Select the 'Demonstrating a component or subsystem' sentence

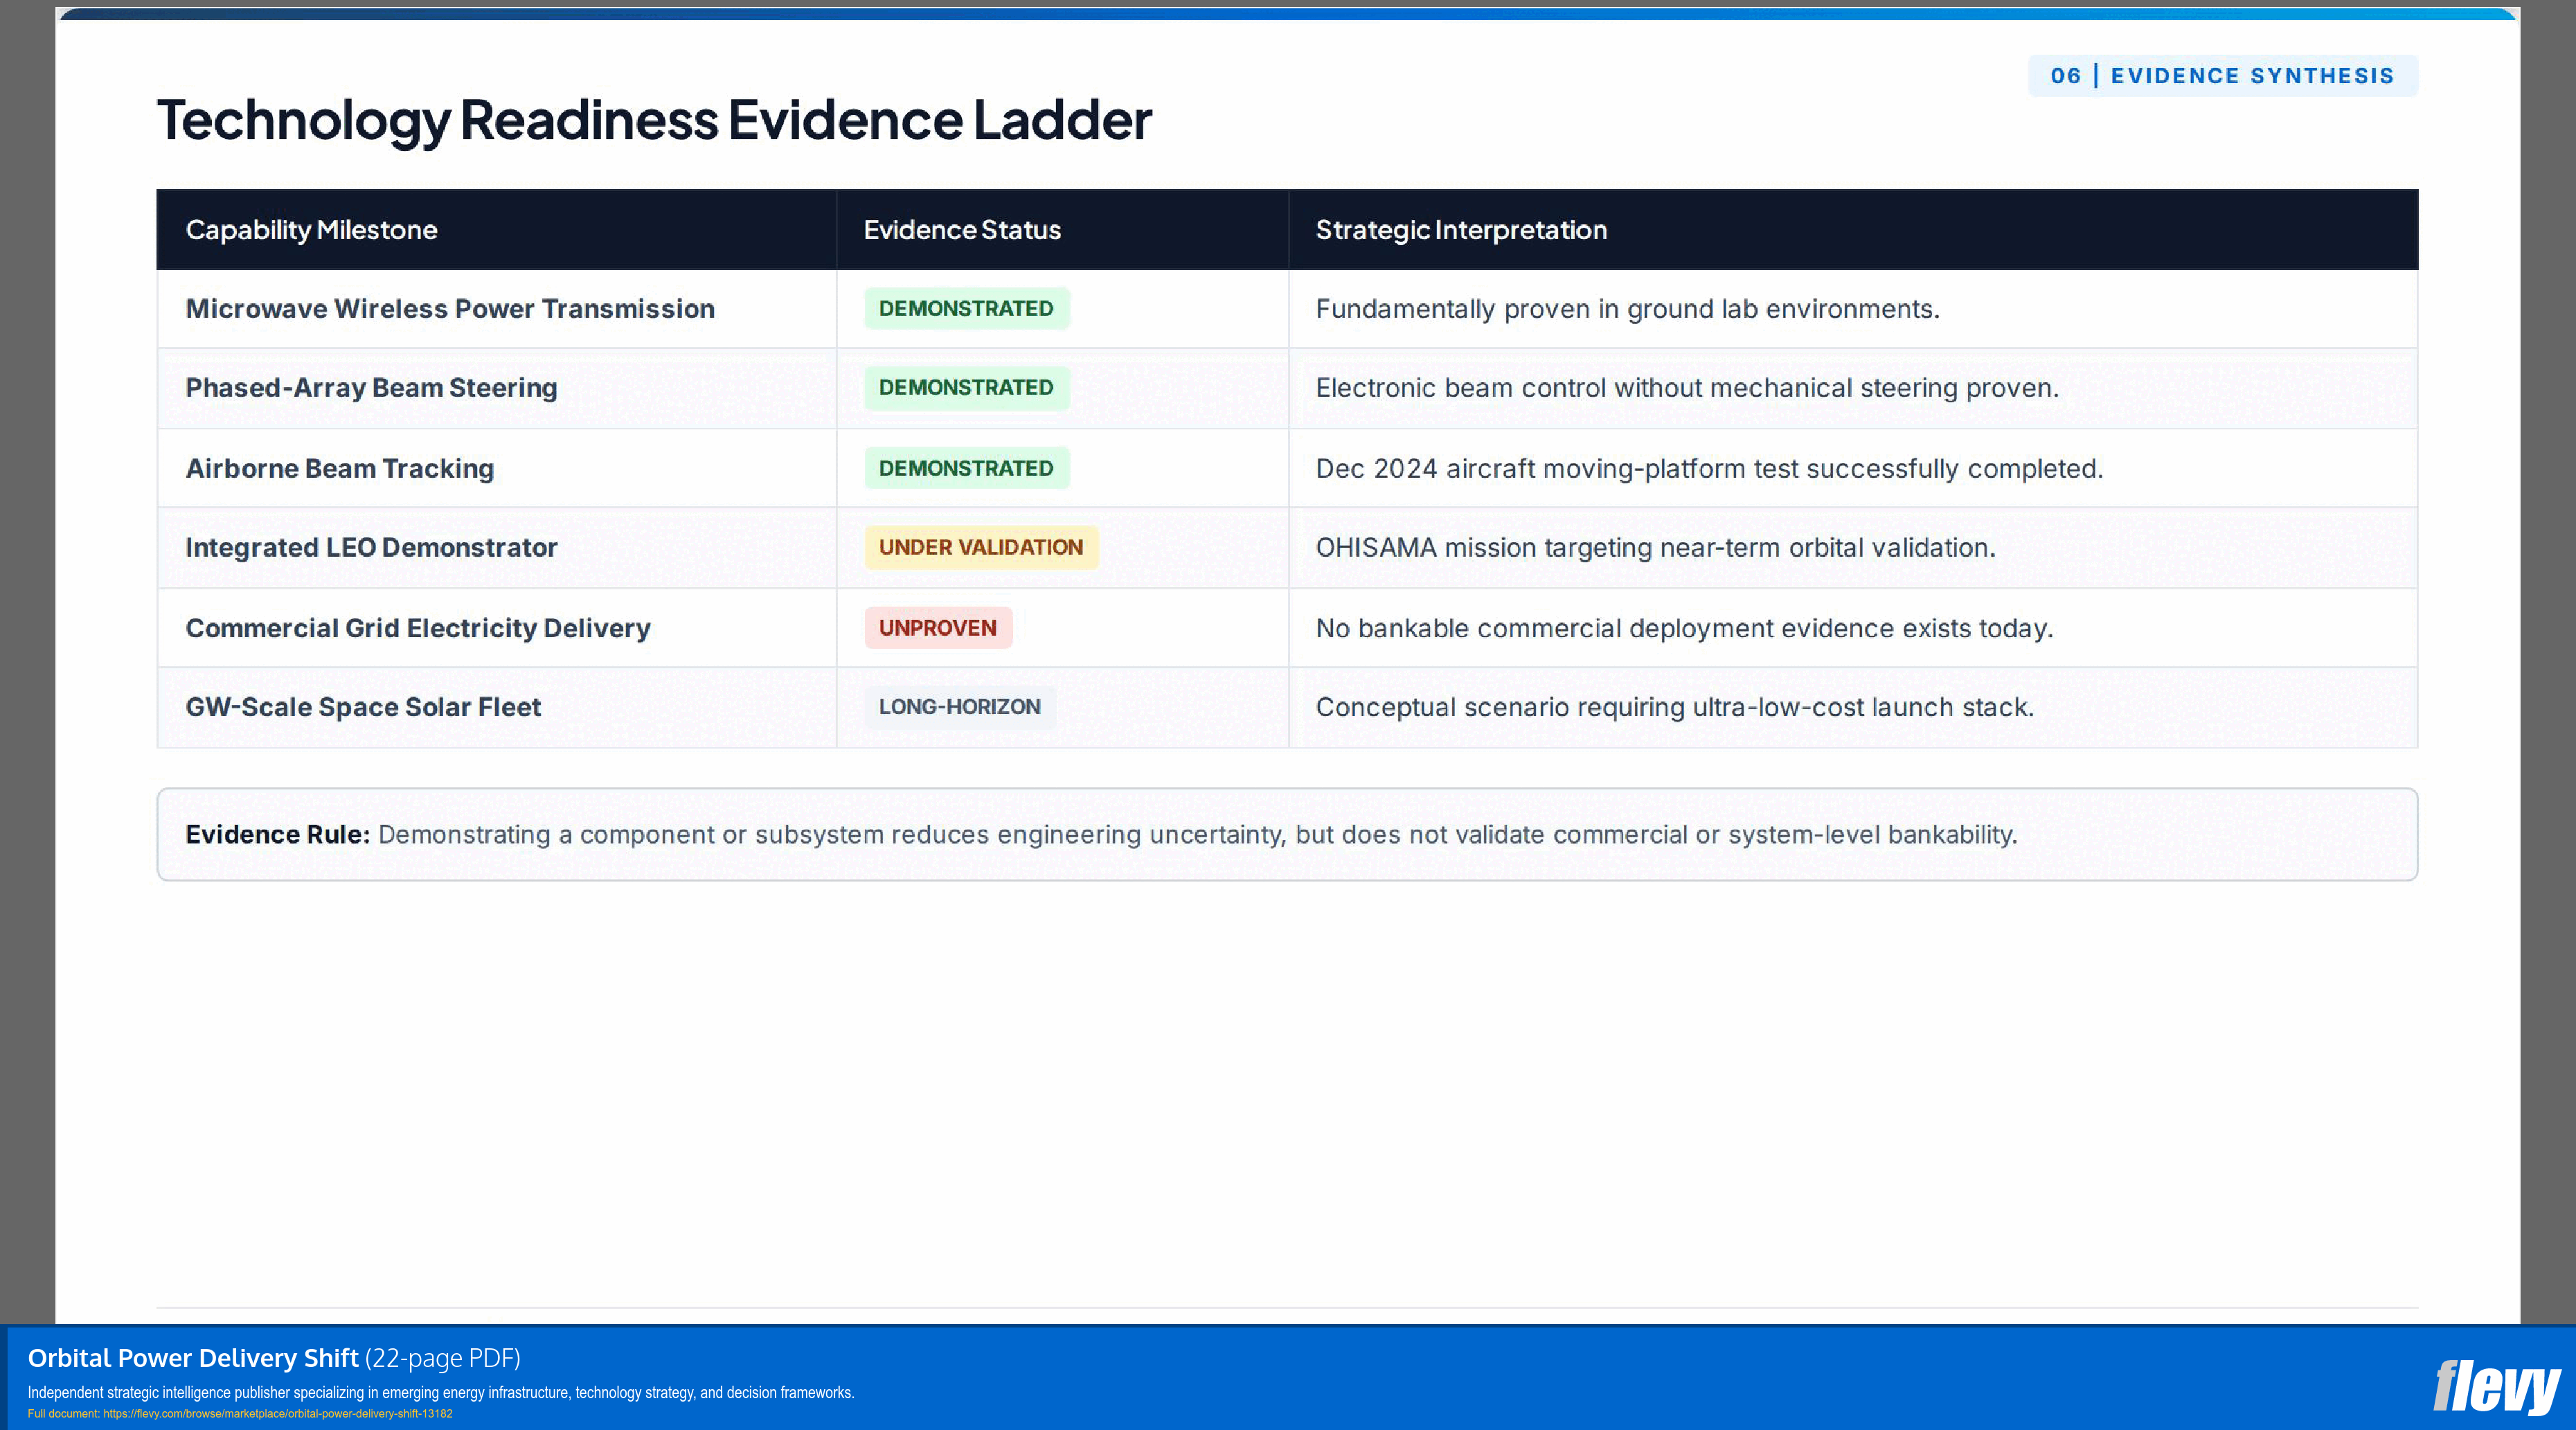[1197, 835]
